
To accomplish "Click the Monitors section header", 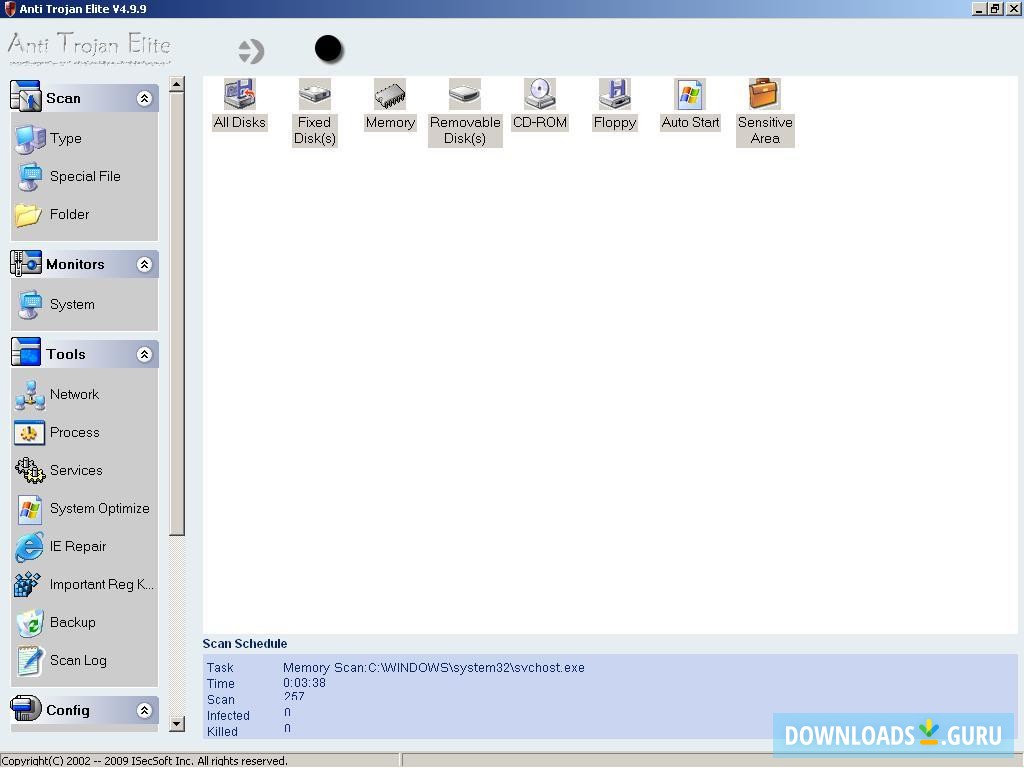I will (x=84, y=264).
